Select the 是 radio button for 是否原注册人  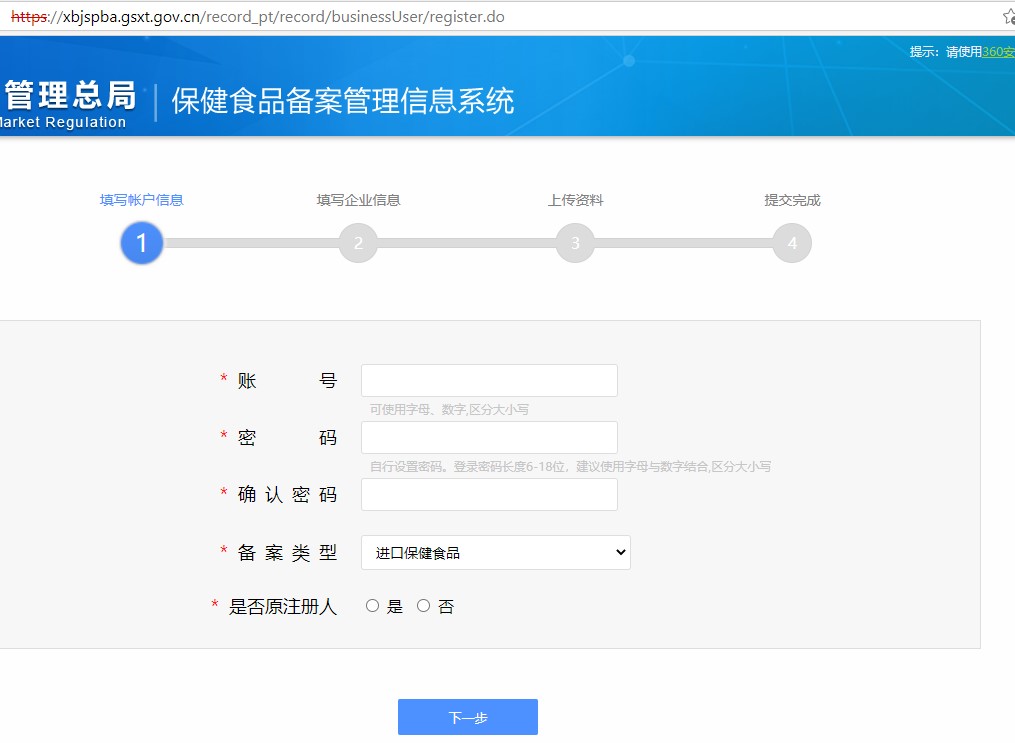tap(371, 605)
